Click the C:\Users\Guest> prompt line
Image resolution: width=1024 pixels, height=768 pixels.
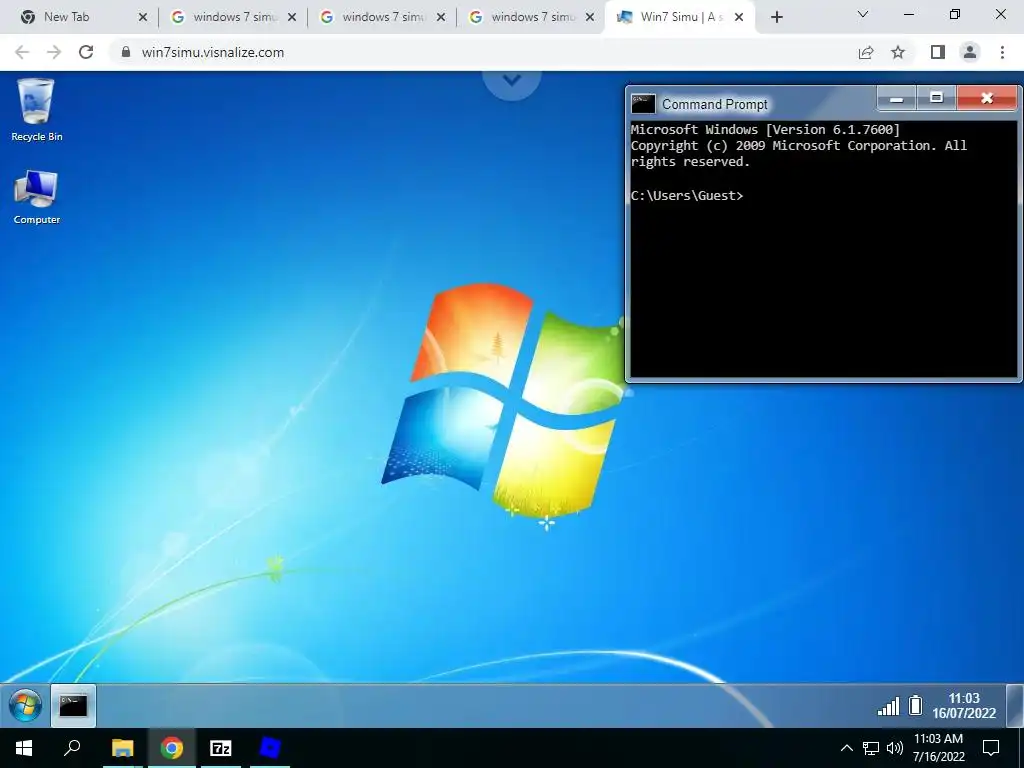[x=687, y=196]
